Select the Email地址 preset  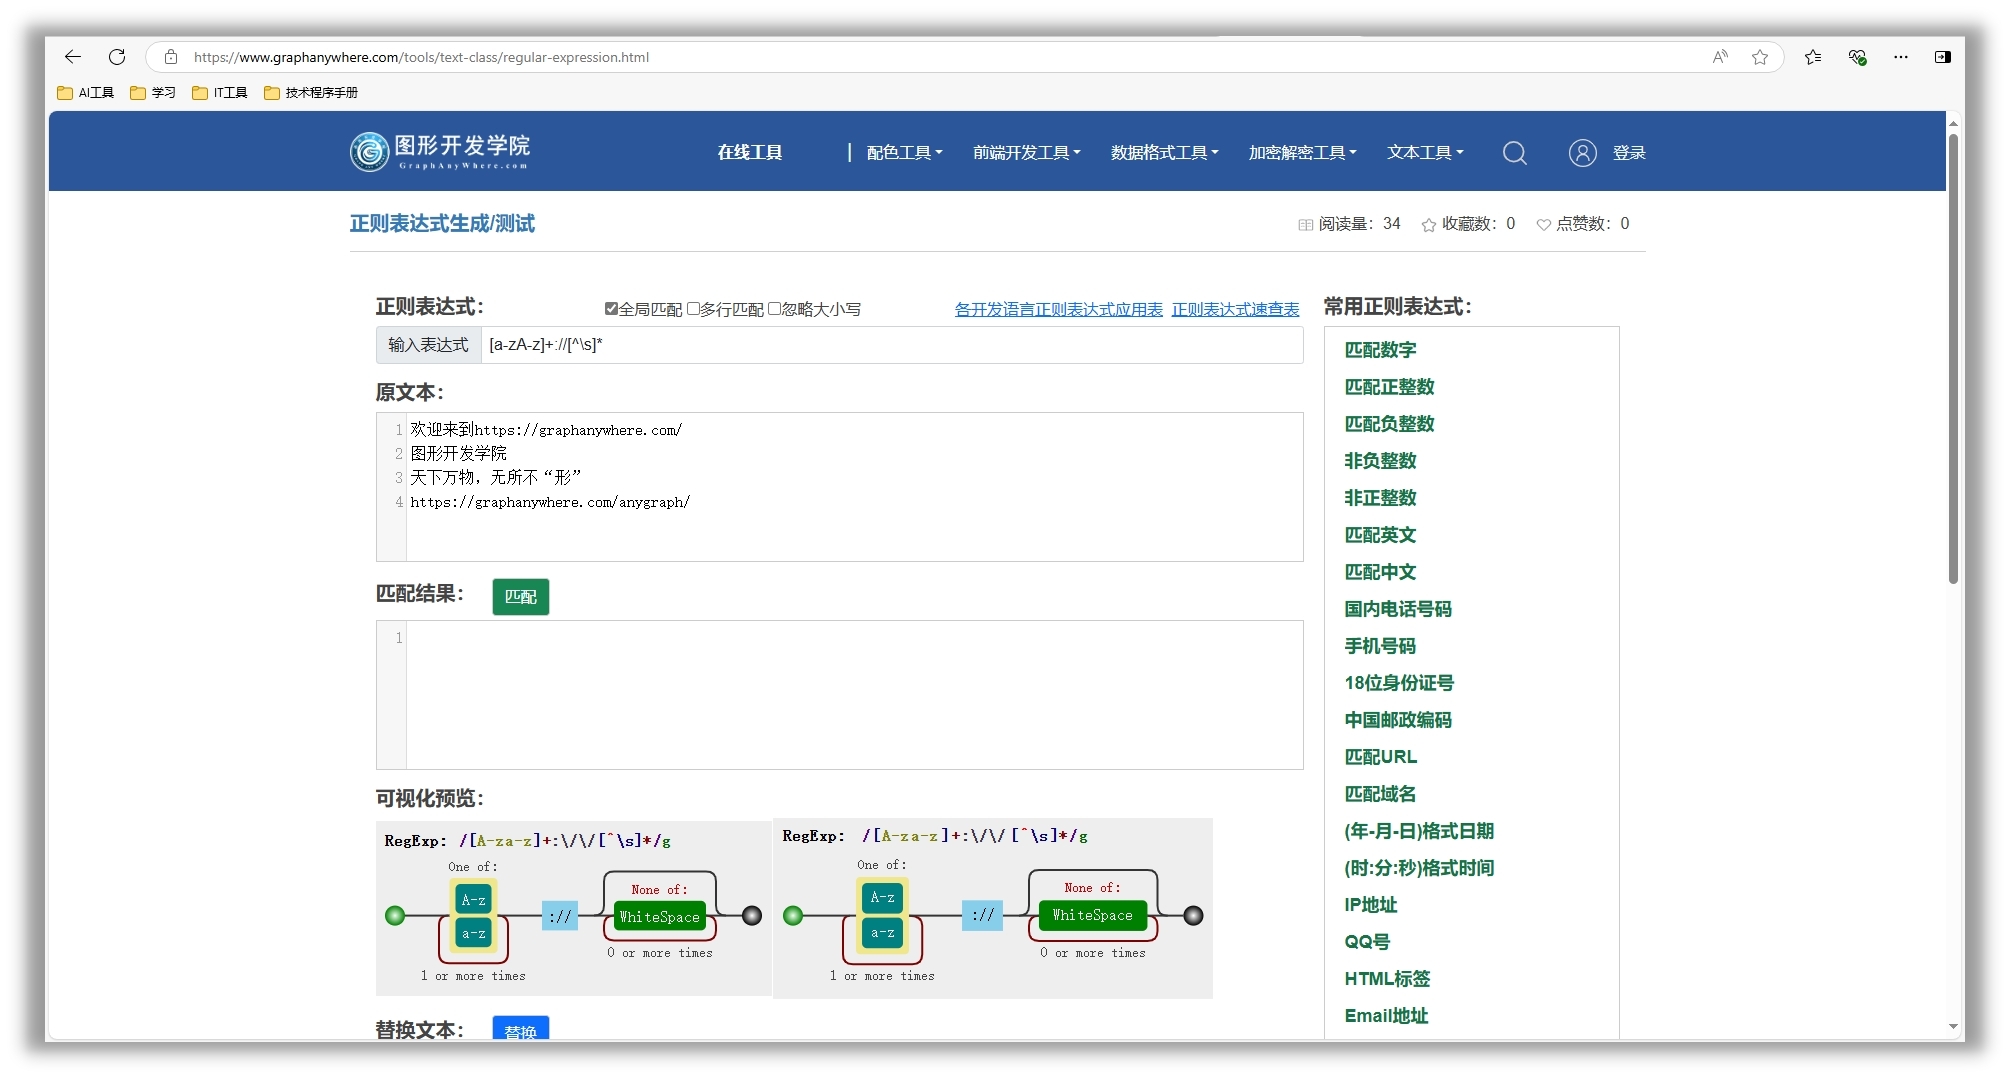[x=1386, y=1016]
